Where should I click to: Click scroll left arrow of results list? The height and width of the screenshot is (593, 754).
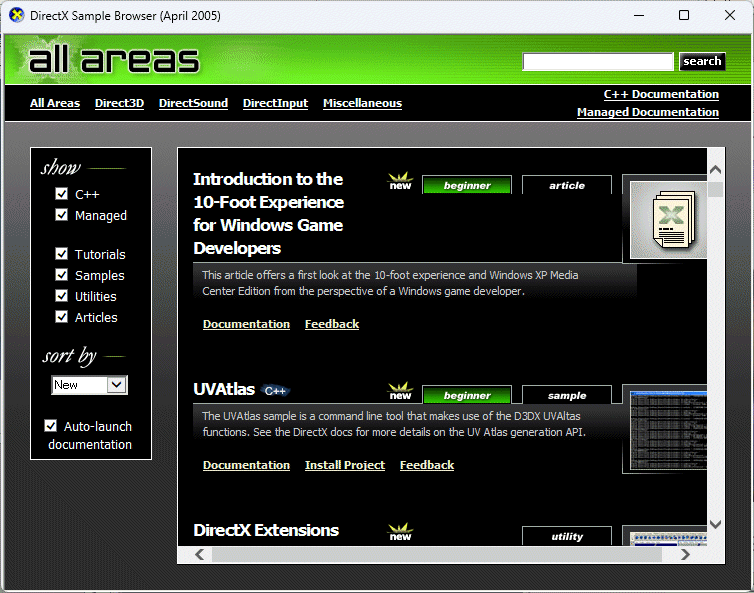(200, 555)
